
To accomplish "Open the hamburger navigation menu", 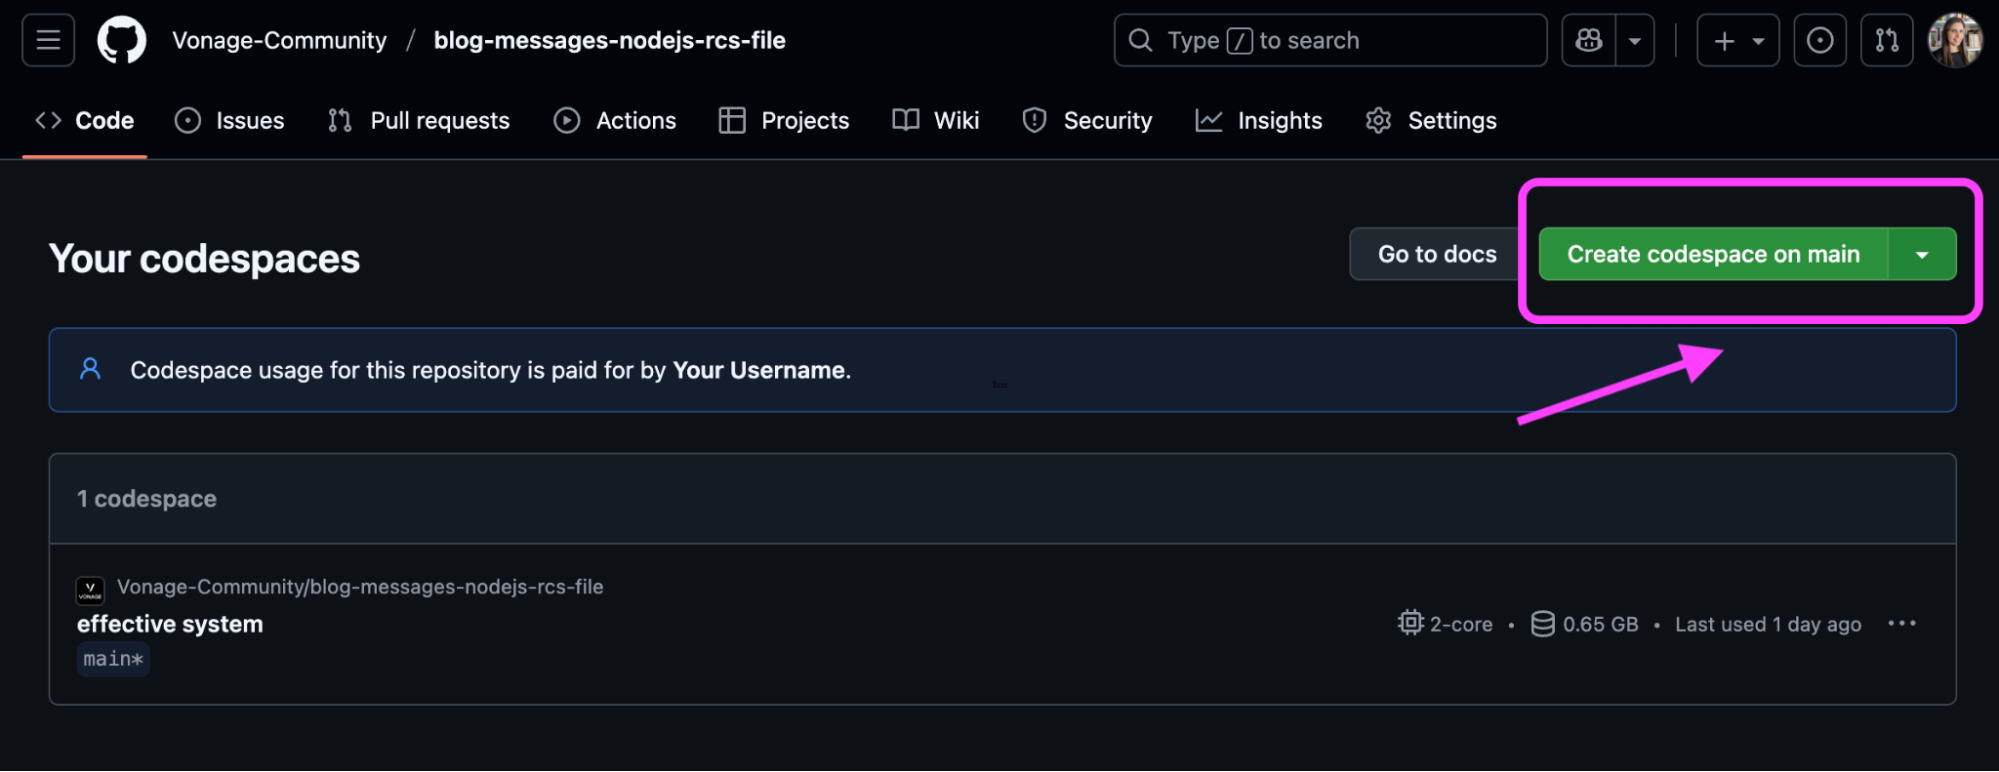I will pyautogui.click(x=48, y=40).
